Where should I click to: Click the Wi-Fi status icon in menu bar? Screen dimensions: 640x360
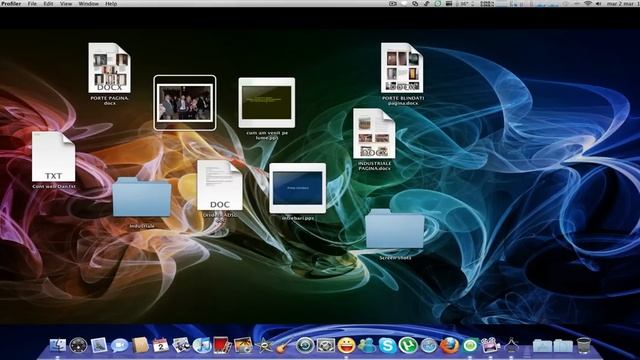click(588, 3)
